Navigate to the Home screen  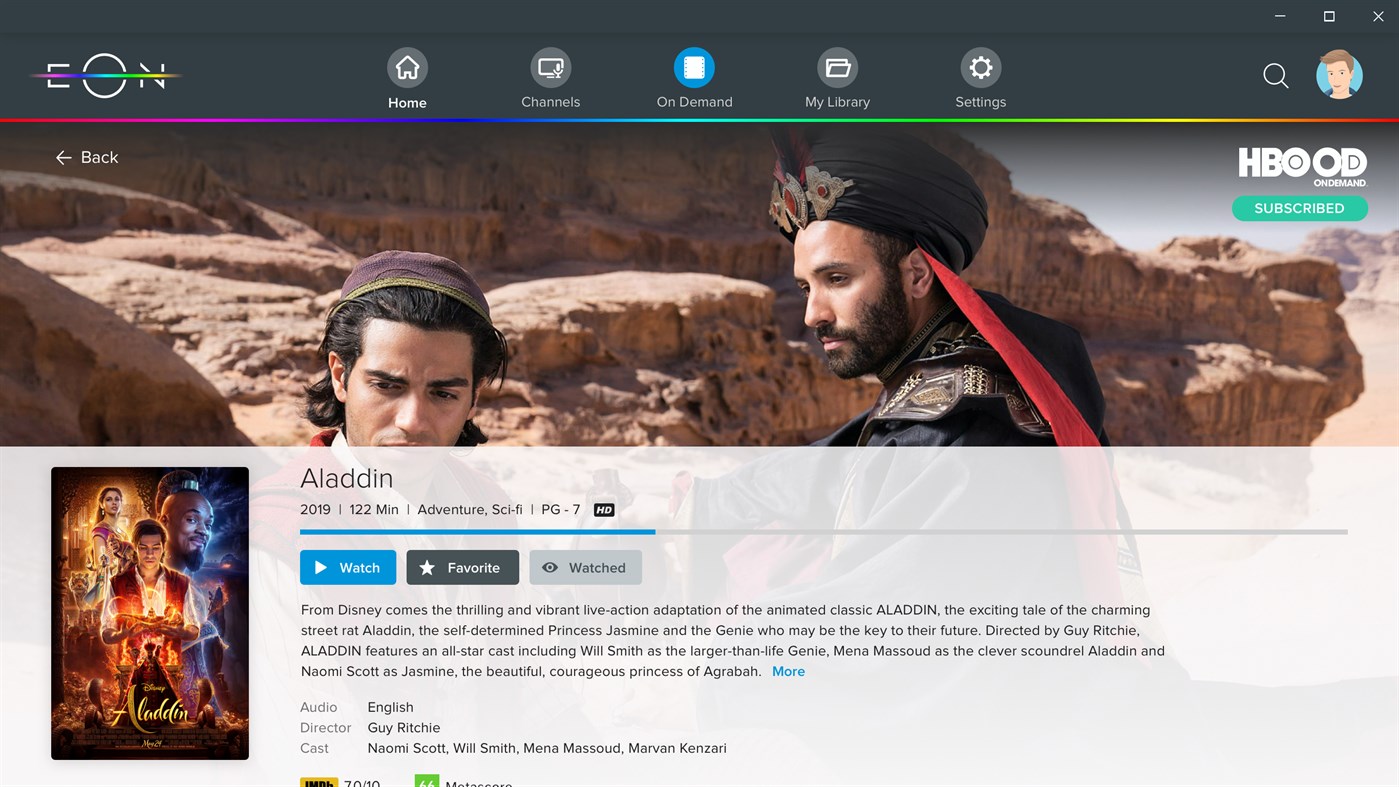coord(407,75)
